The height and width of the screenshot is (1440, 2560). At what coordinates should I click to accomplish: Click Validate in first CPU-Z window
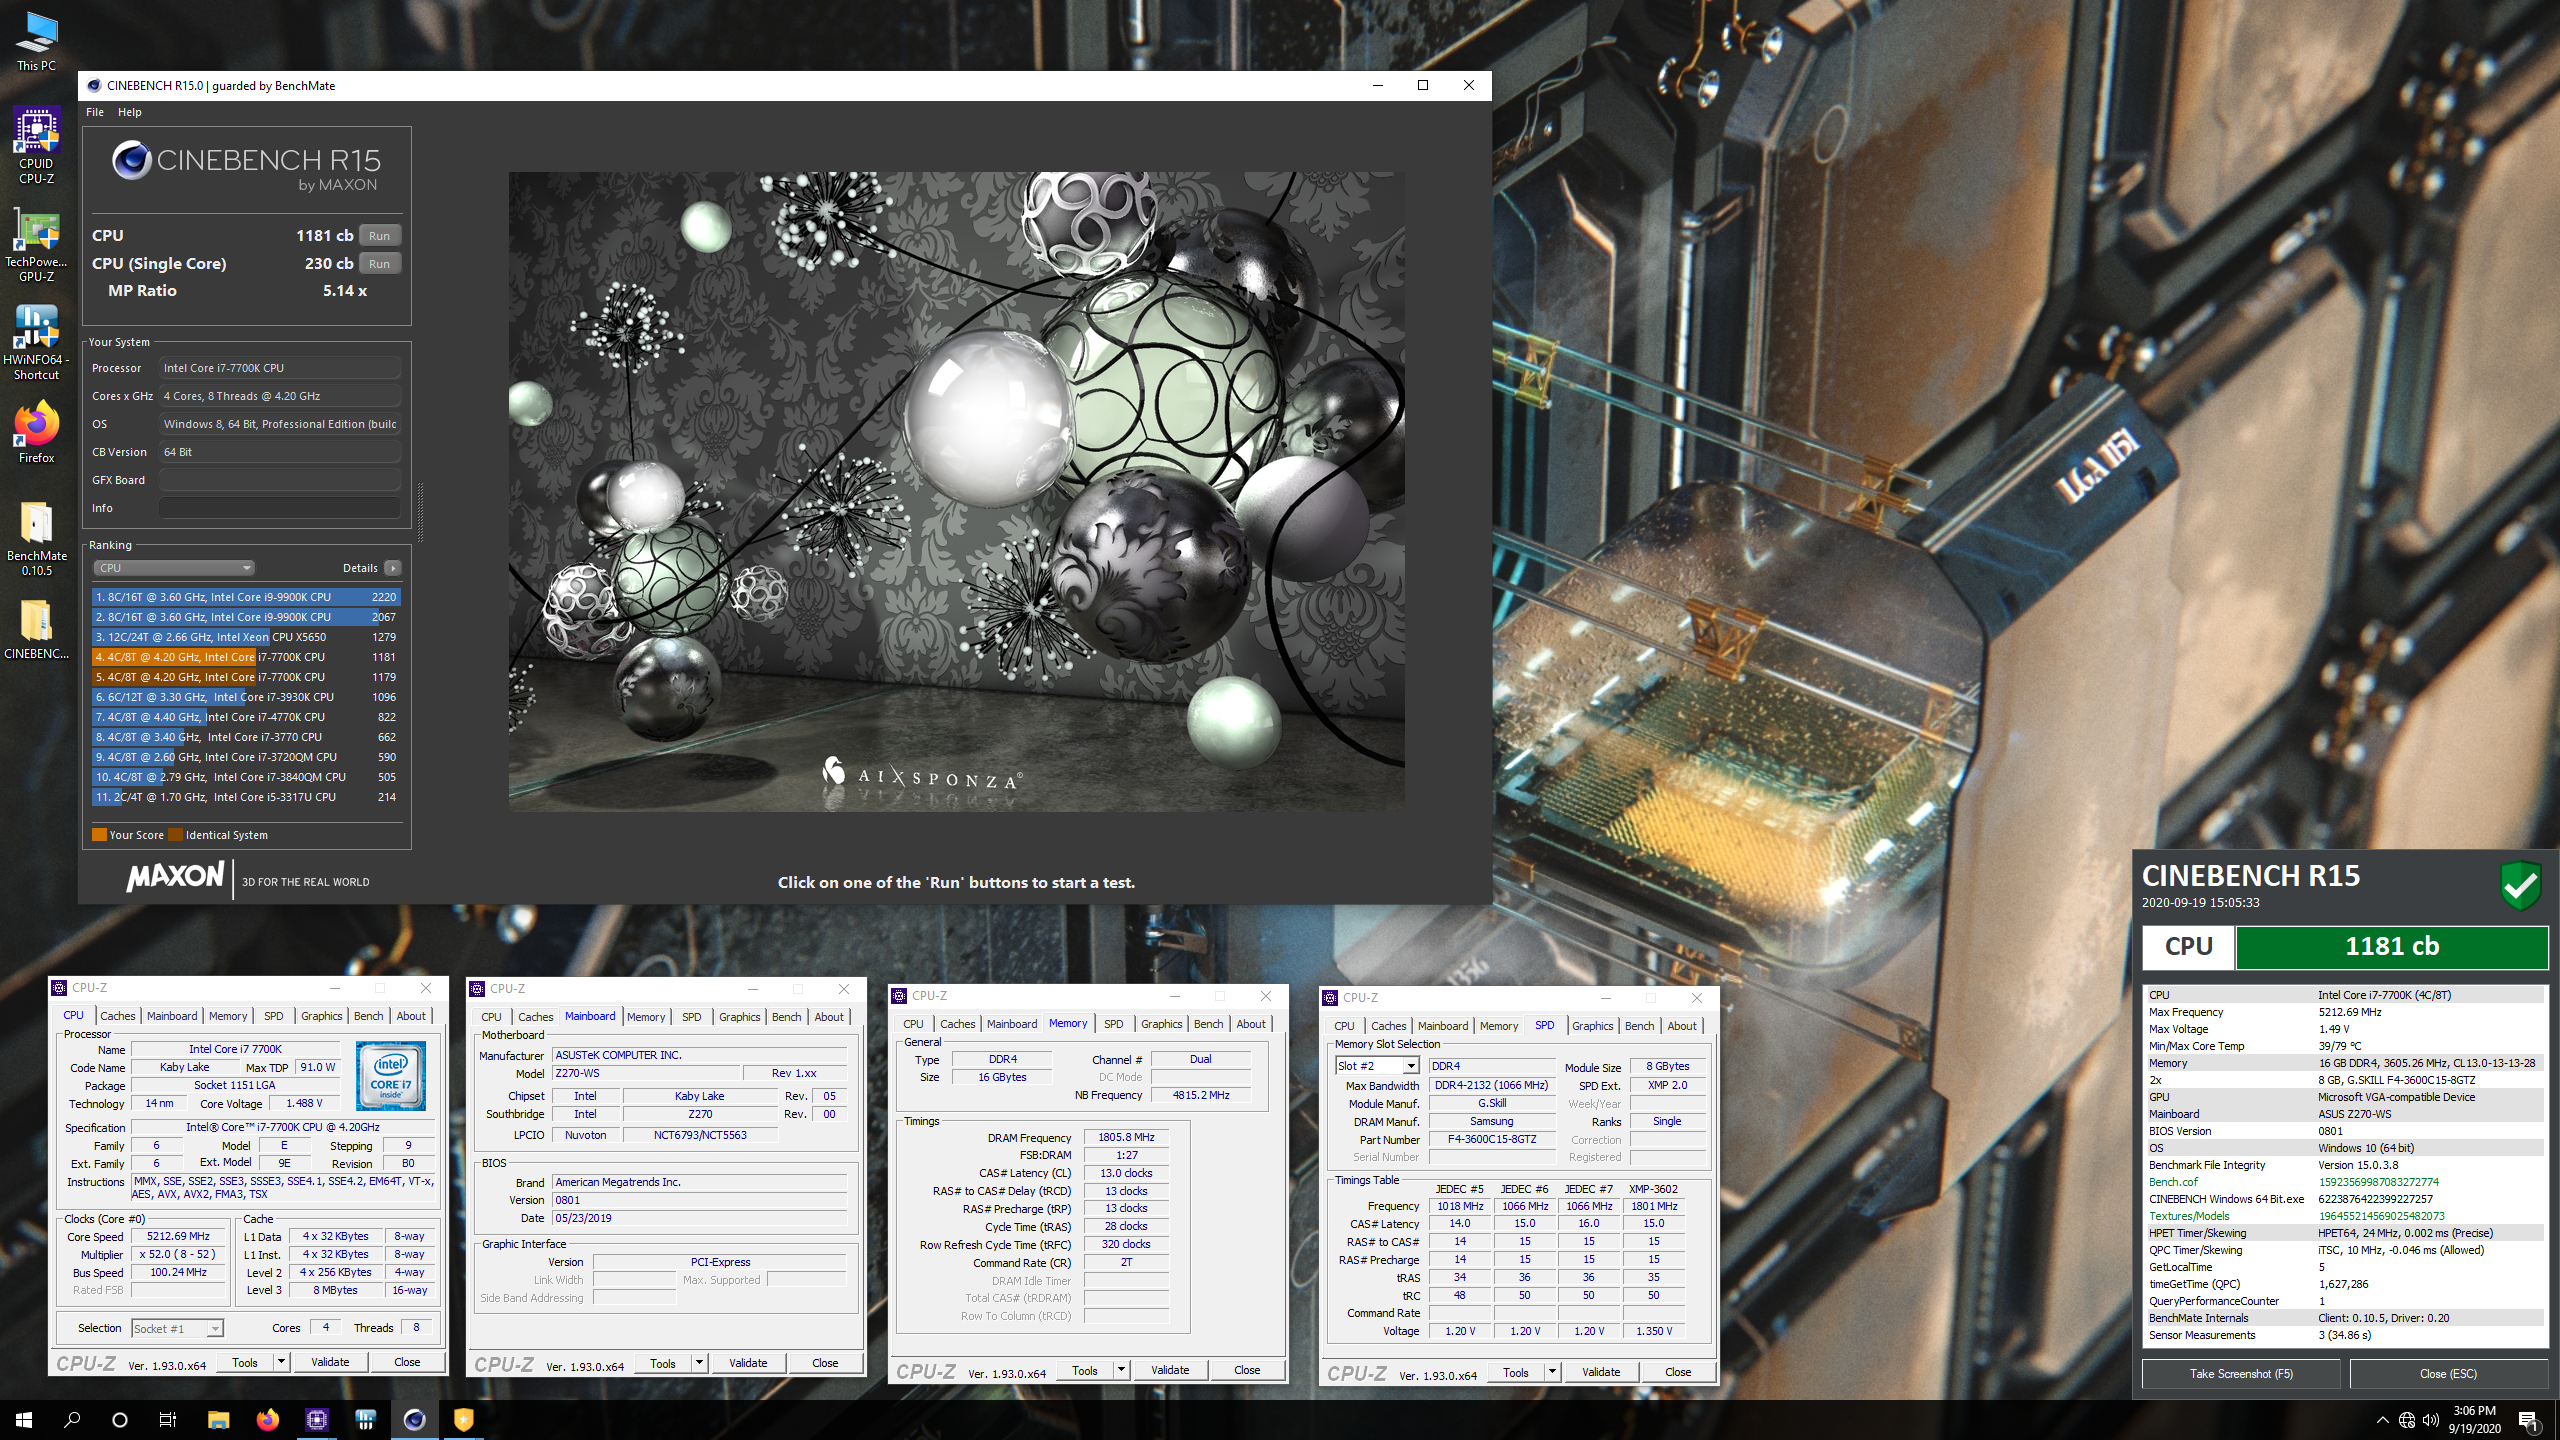pos(330,1362)
